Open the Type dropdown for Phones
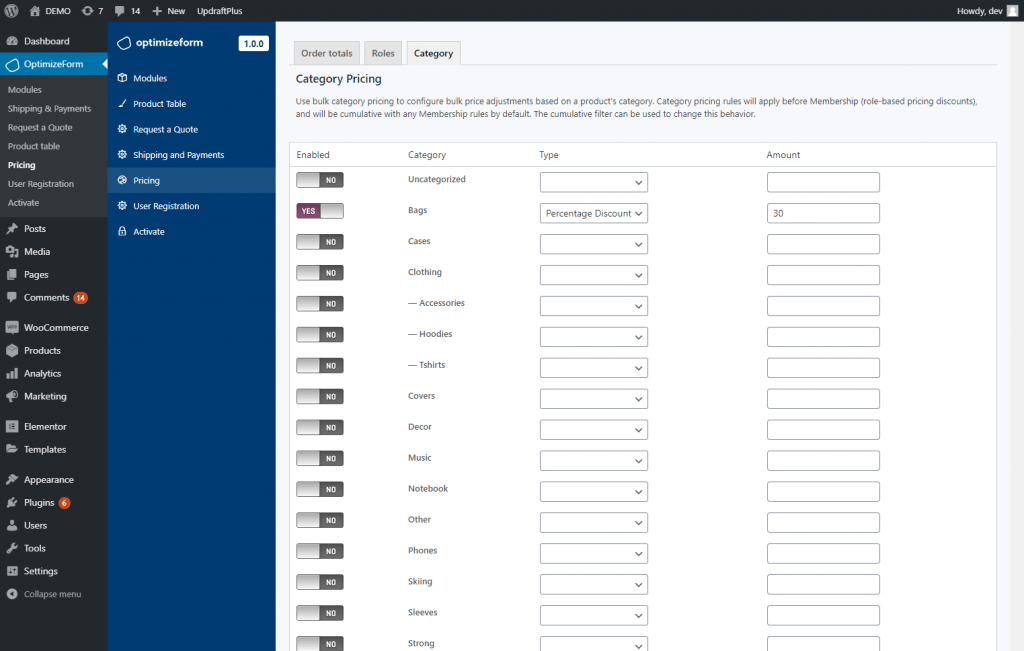 pyautogui.click(x=594, y=553)
